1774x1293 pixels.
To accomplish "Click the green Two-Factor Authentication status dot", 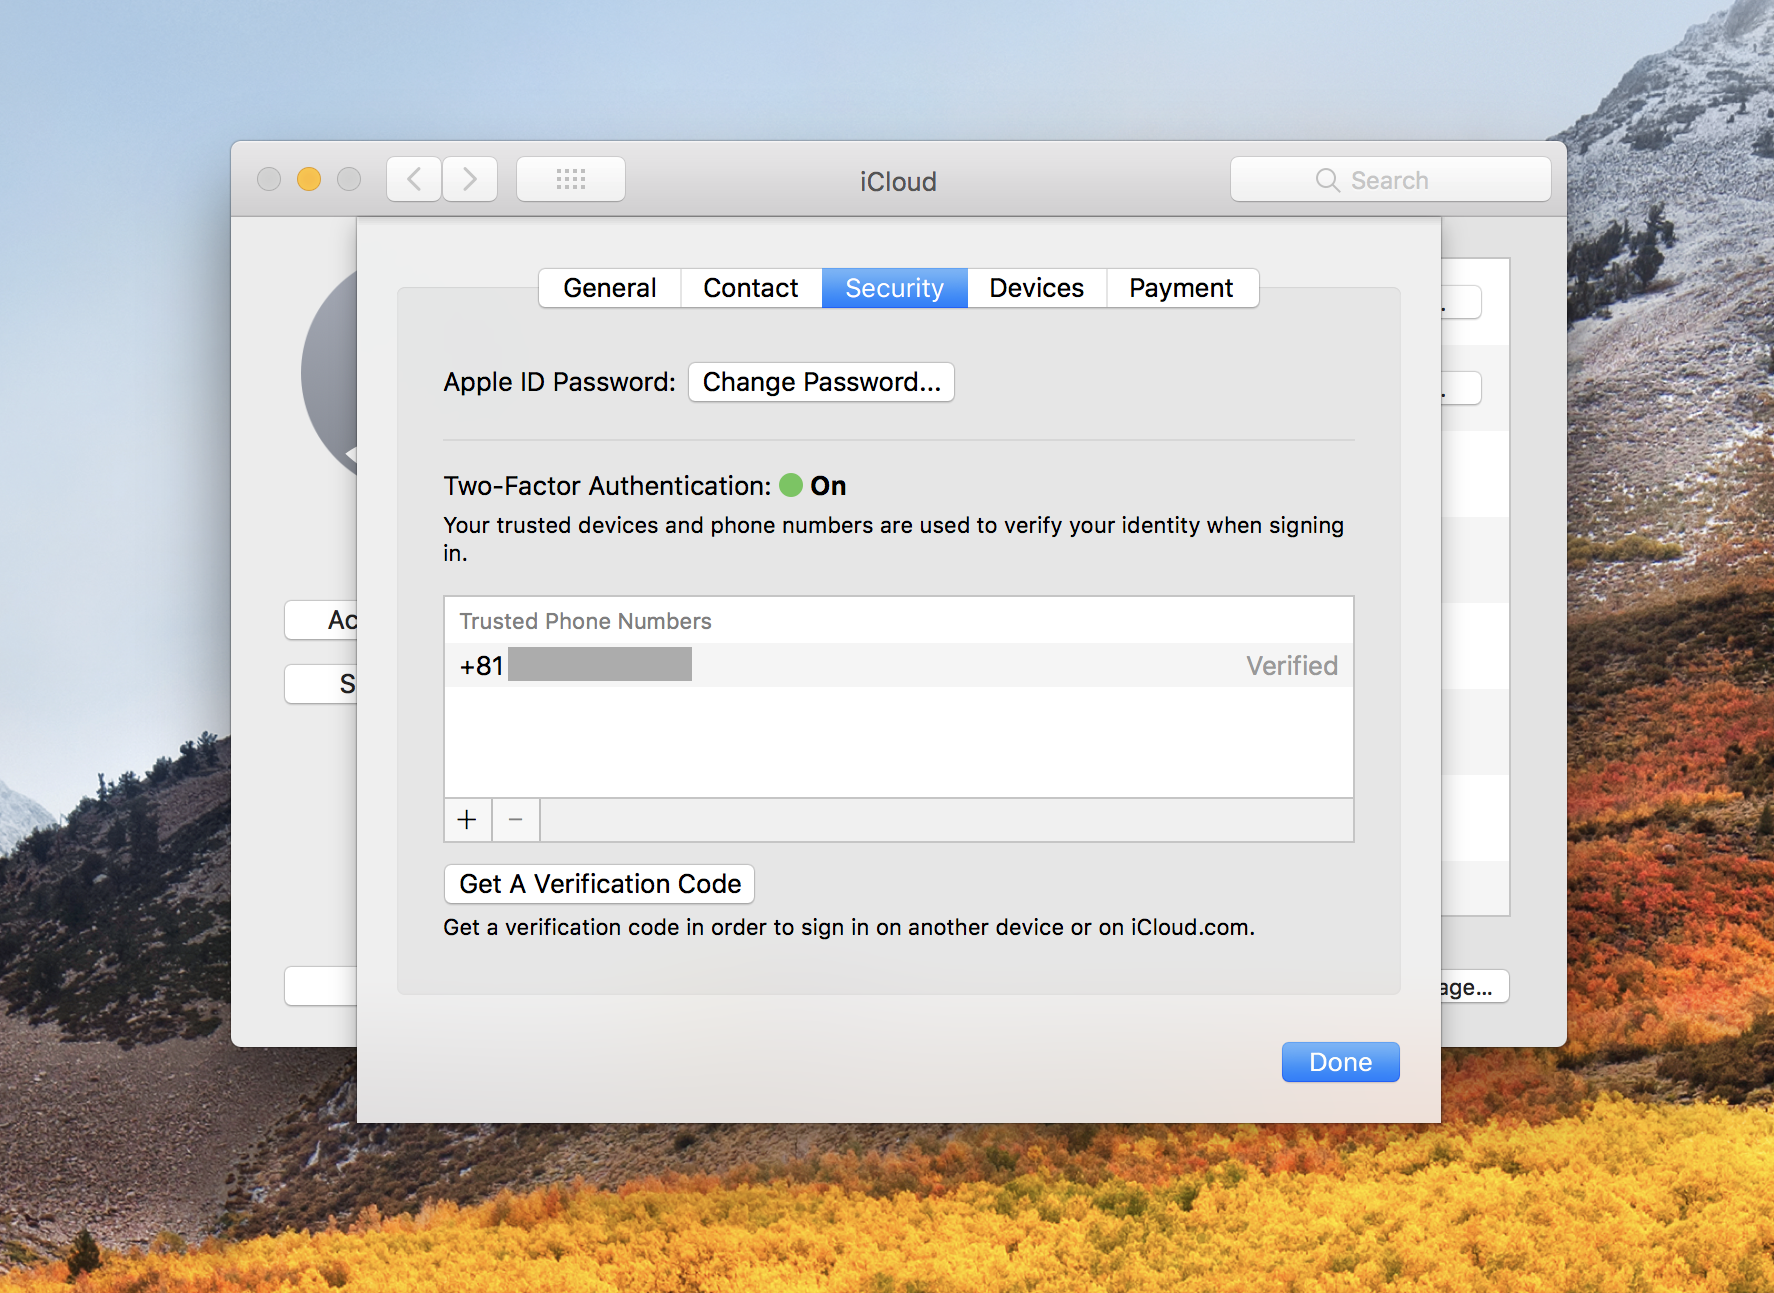I will coord(791,485).
